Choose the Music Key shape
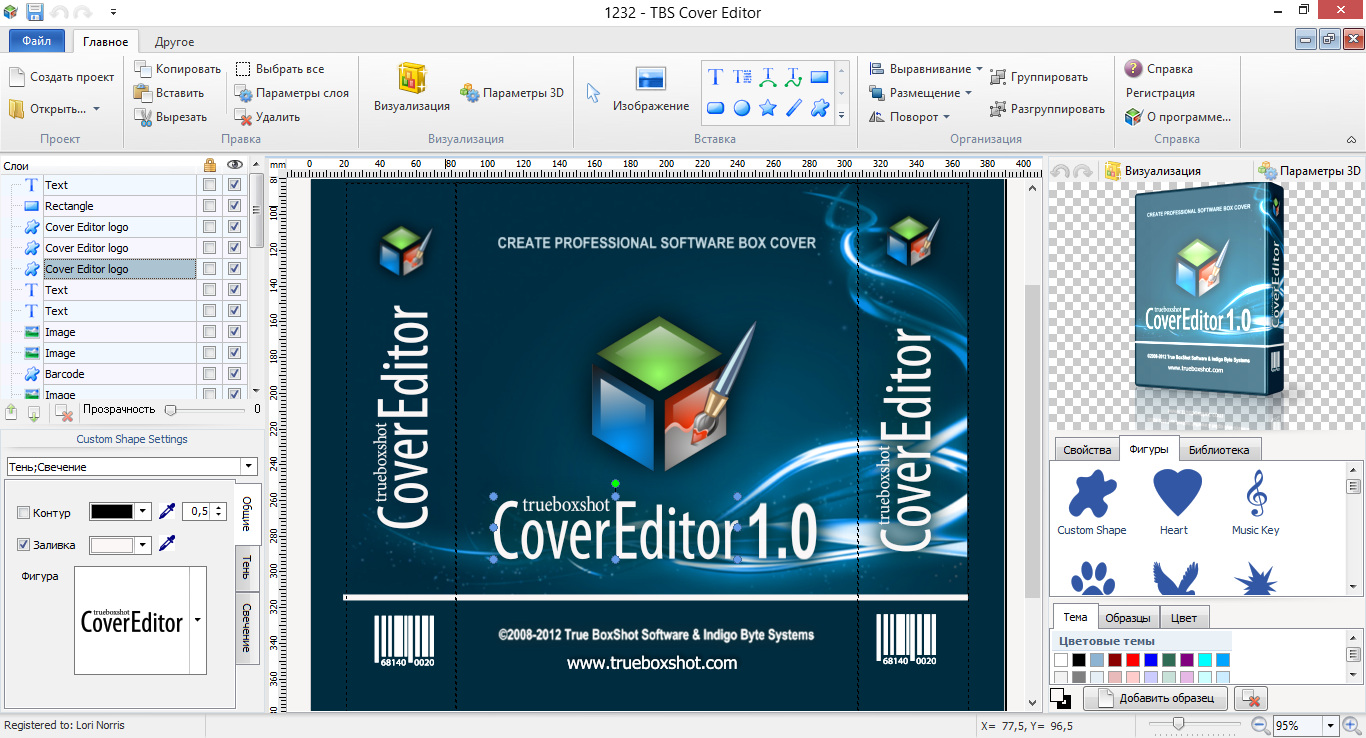The image size is (1366, 738). pos(1255,502)
